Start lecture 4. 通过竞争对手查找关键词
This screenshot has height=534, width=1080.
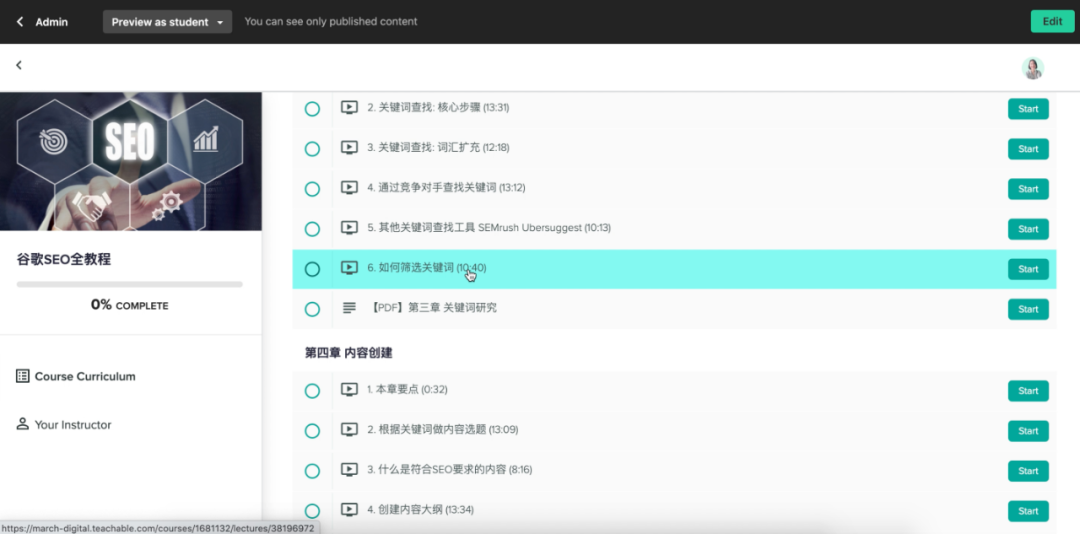coord(1028,189)
